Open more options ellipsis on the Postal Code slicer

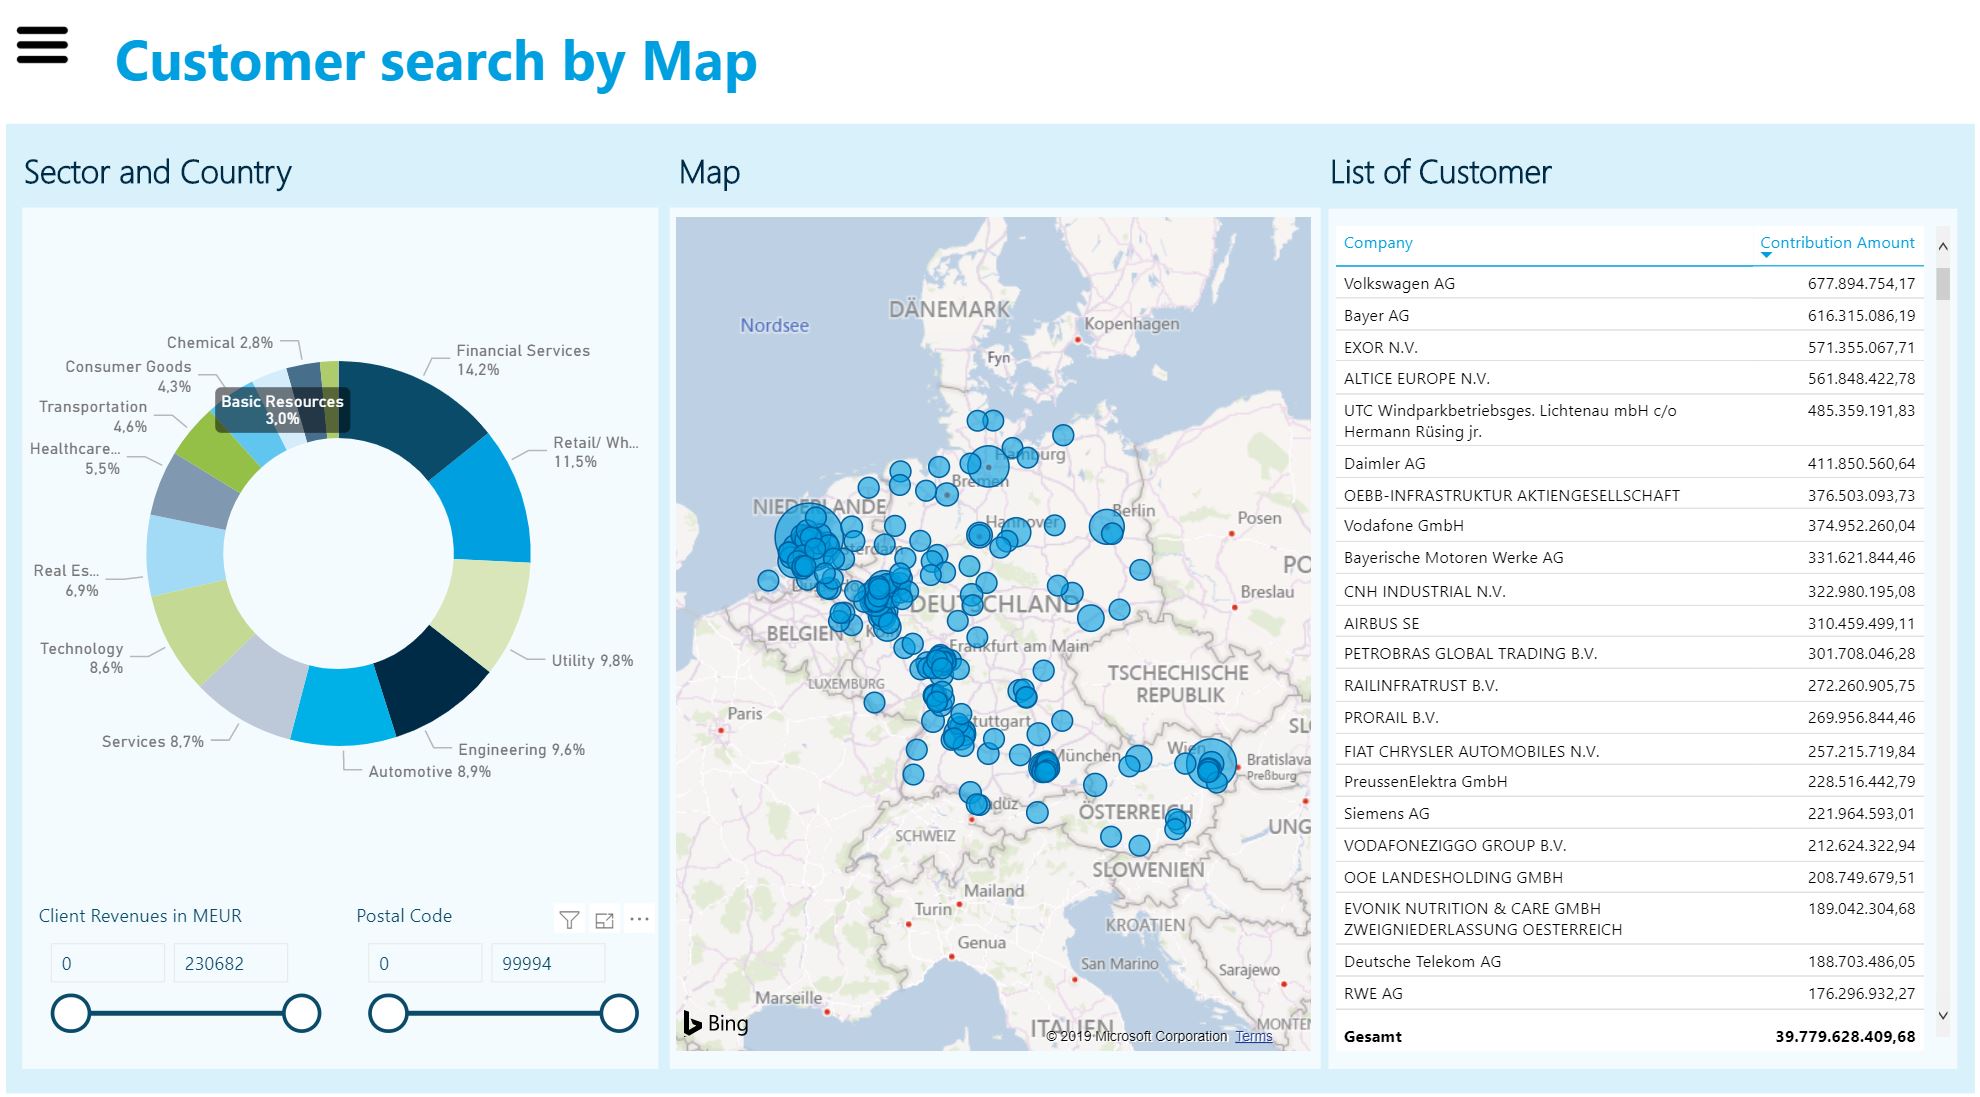click(639, 919)
